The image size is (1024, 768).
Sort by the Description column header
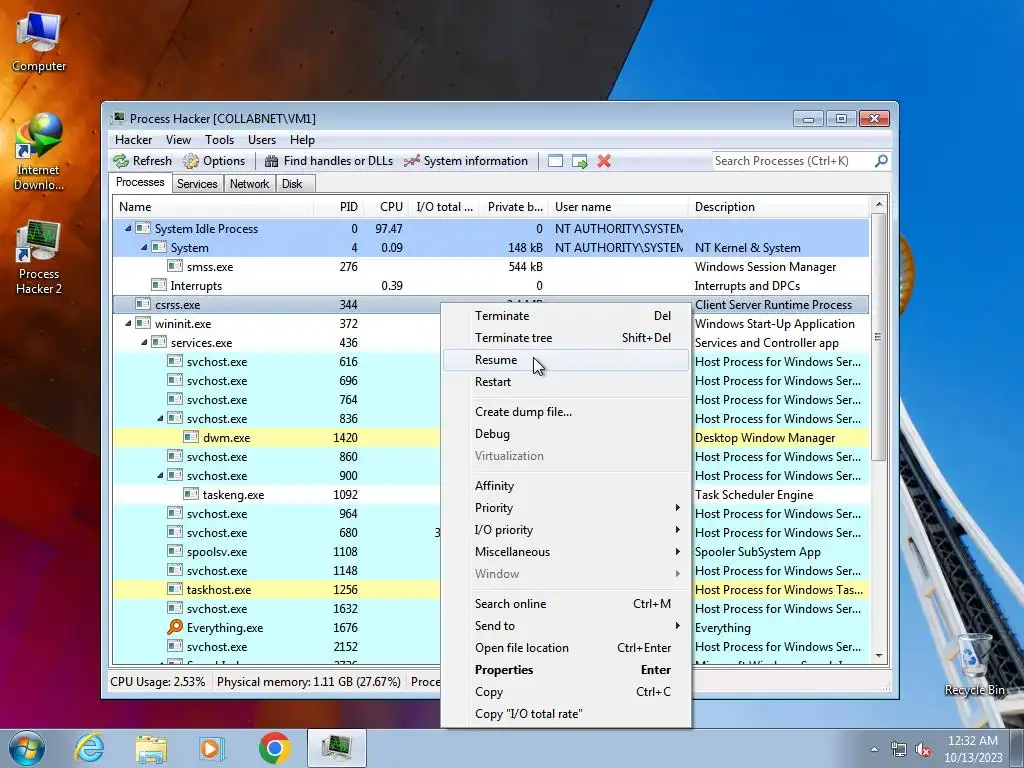click(x=778, y=207)
